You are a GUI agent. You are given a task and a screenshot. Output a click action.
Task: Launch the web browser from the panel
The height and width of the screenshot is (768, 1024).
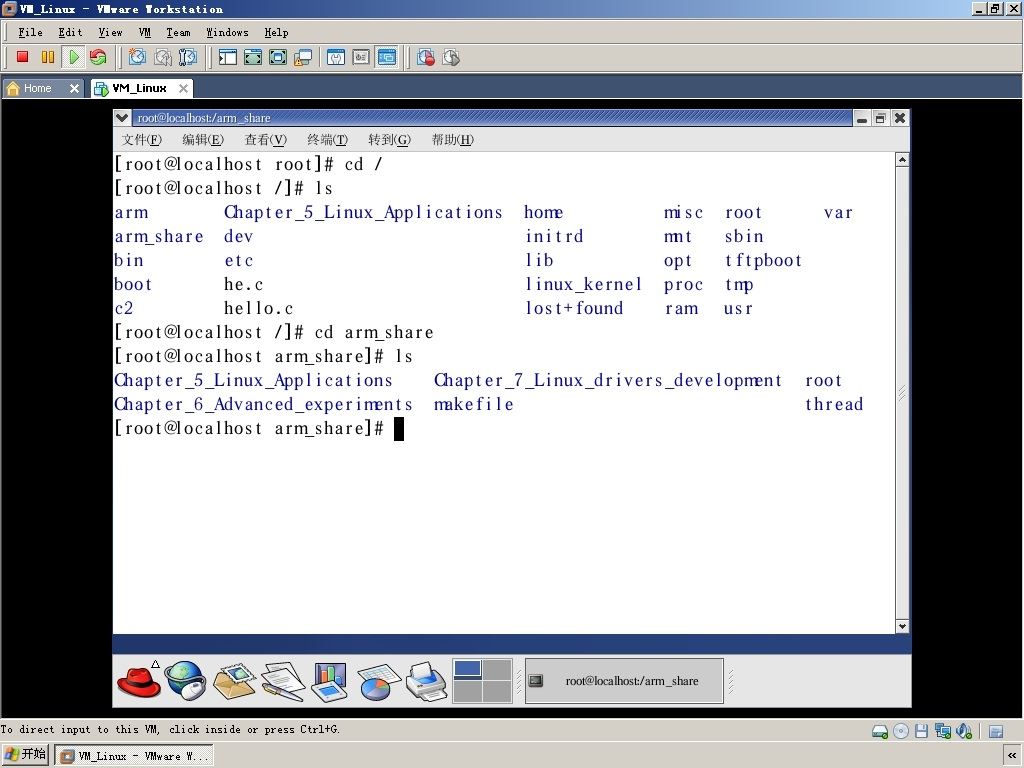tap(185, 680)
